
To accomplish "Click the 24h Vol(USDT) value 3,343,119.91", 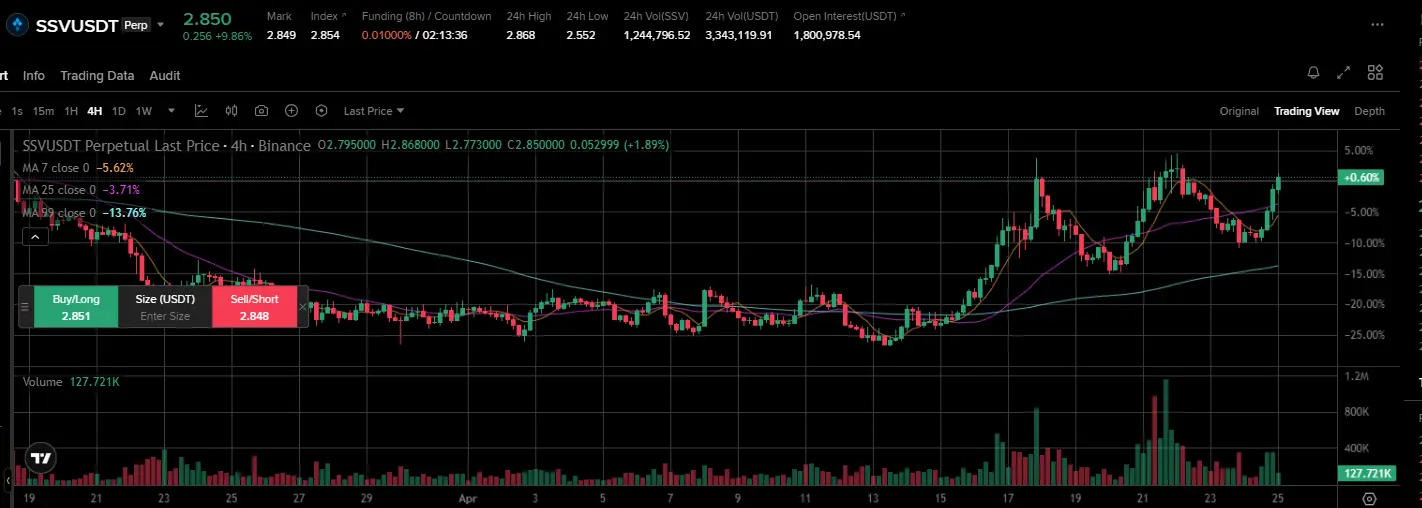I will [x=738, y=35].
